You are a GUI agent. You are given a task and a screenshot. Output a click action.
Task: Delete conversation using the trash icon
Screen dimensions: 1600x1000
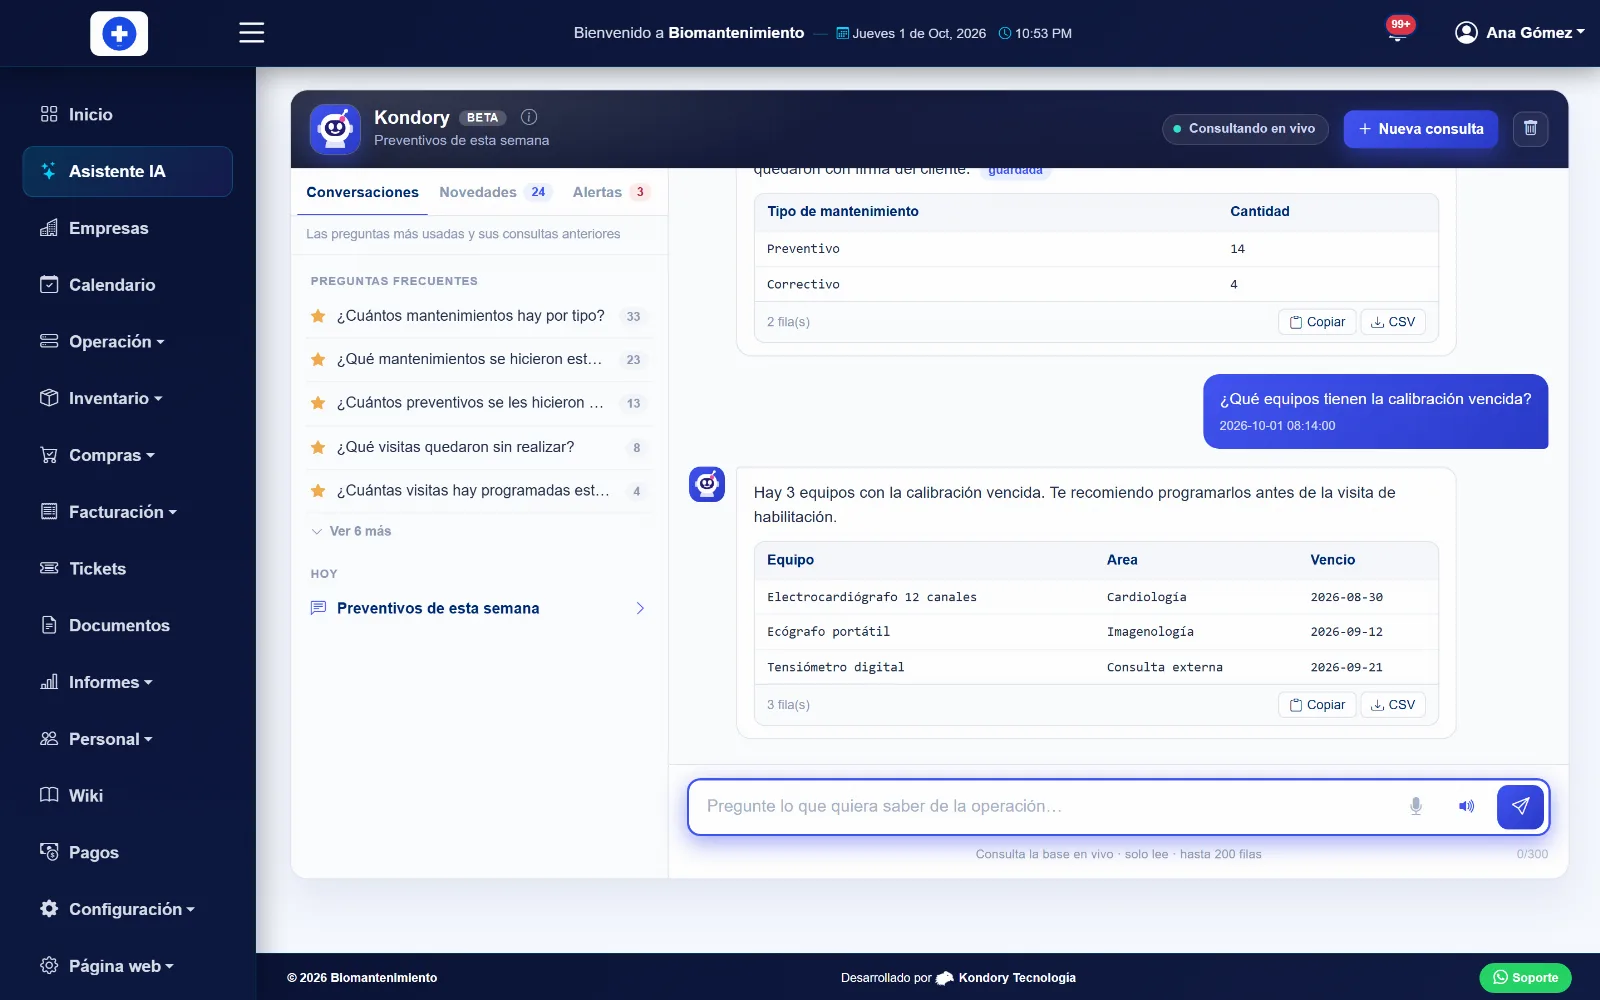pyautogui.click(x=1530, y=129)
